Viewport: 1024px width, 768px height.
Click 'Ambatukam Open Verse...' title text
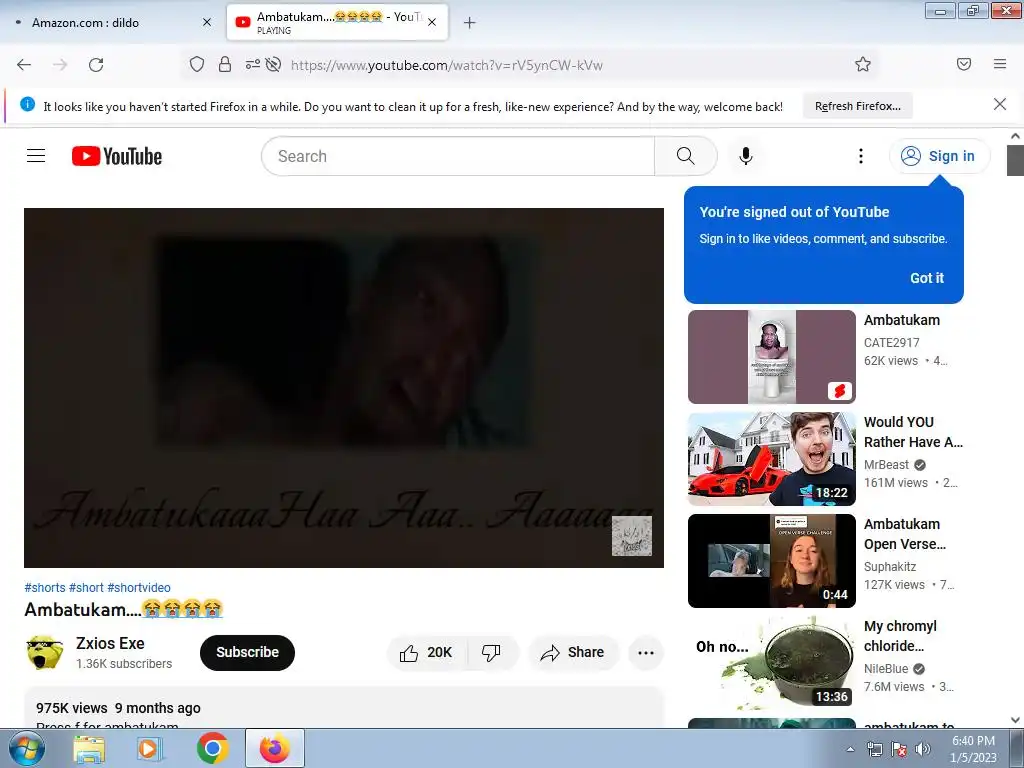pyautogui.click(x=904, y=534)
